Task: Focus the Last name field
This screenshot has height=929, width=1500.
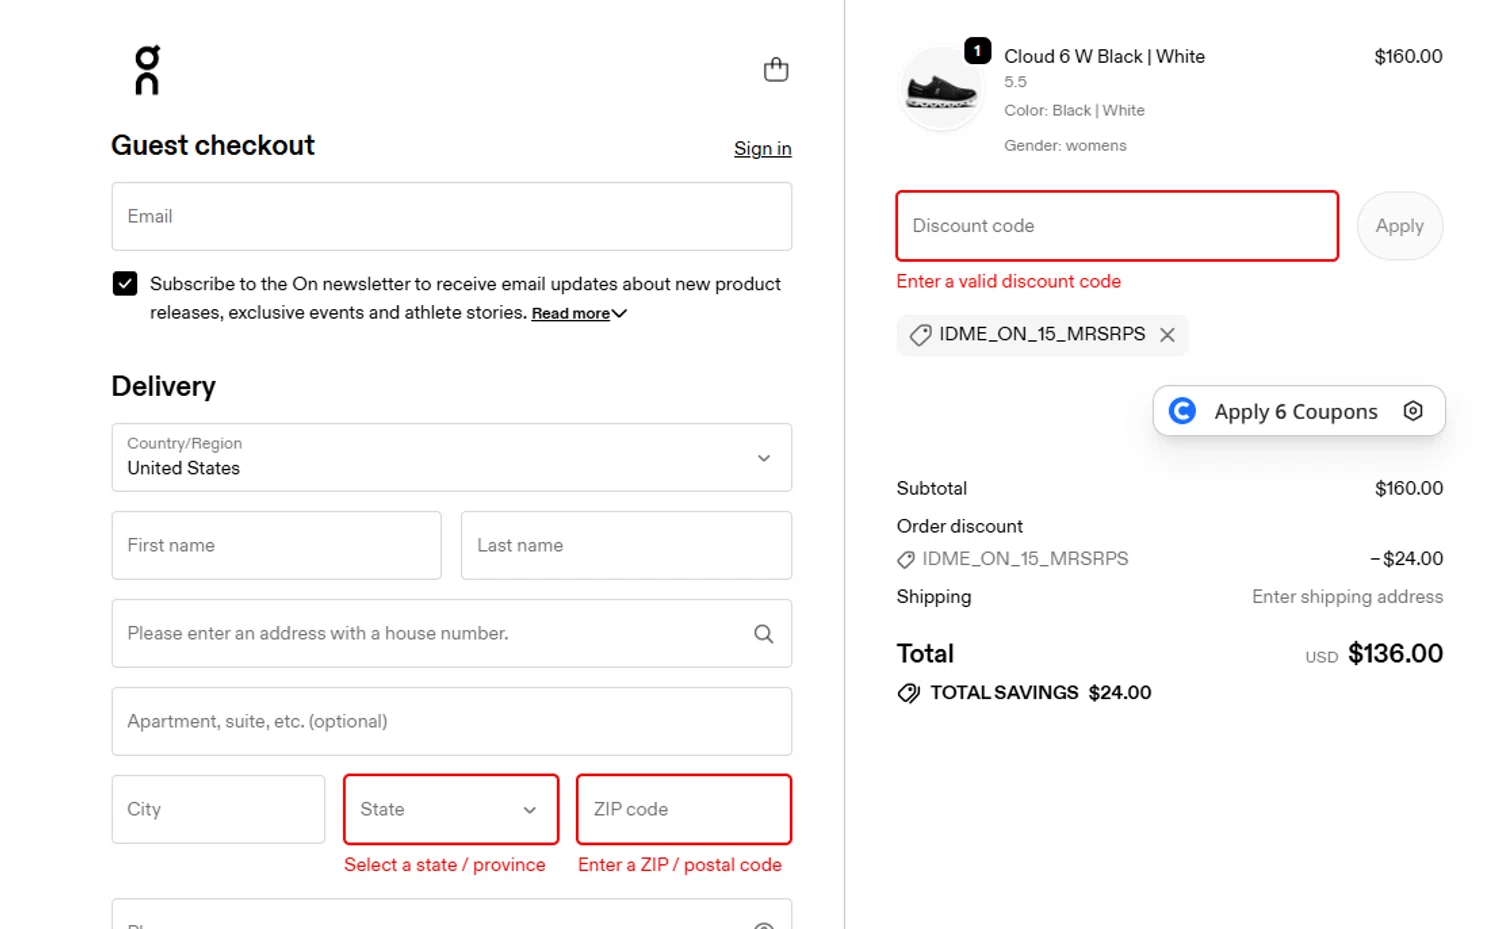Action: pos(626,546)
